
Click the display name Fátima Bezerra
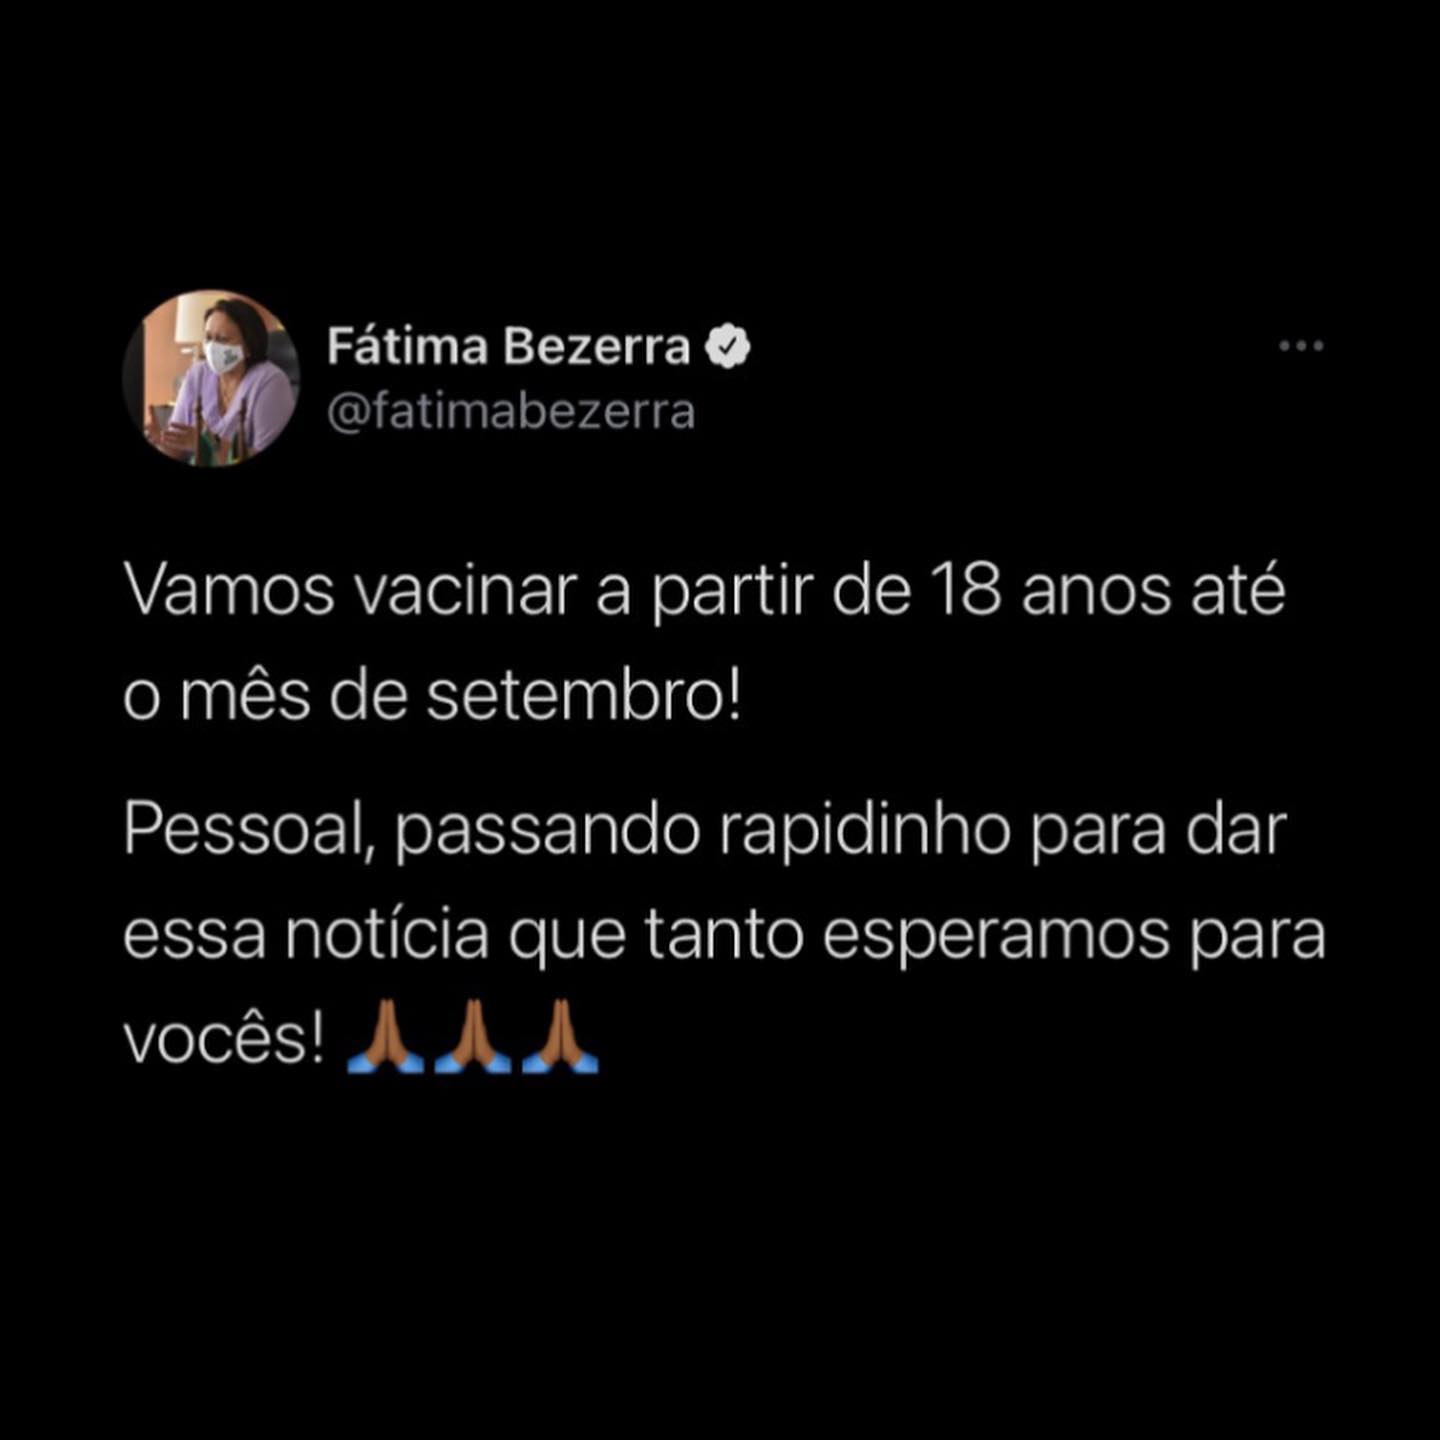click(x=508, y=347)
